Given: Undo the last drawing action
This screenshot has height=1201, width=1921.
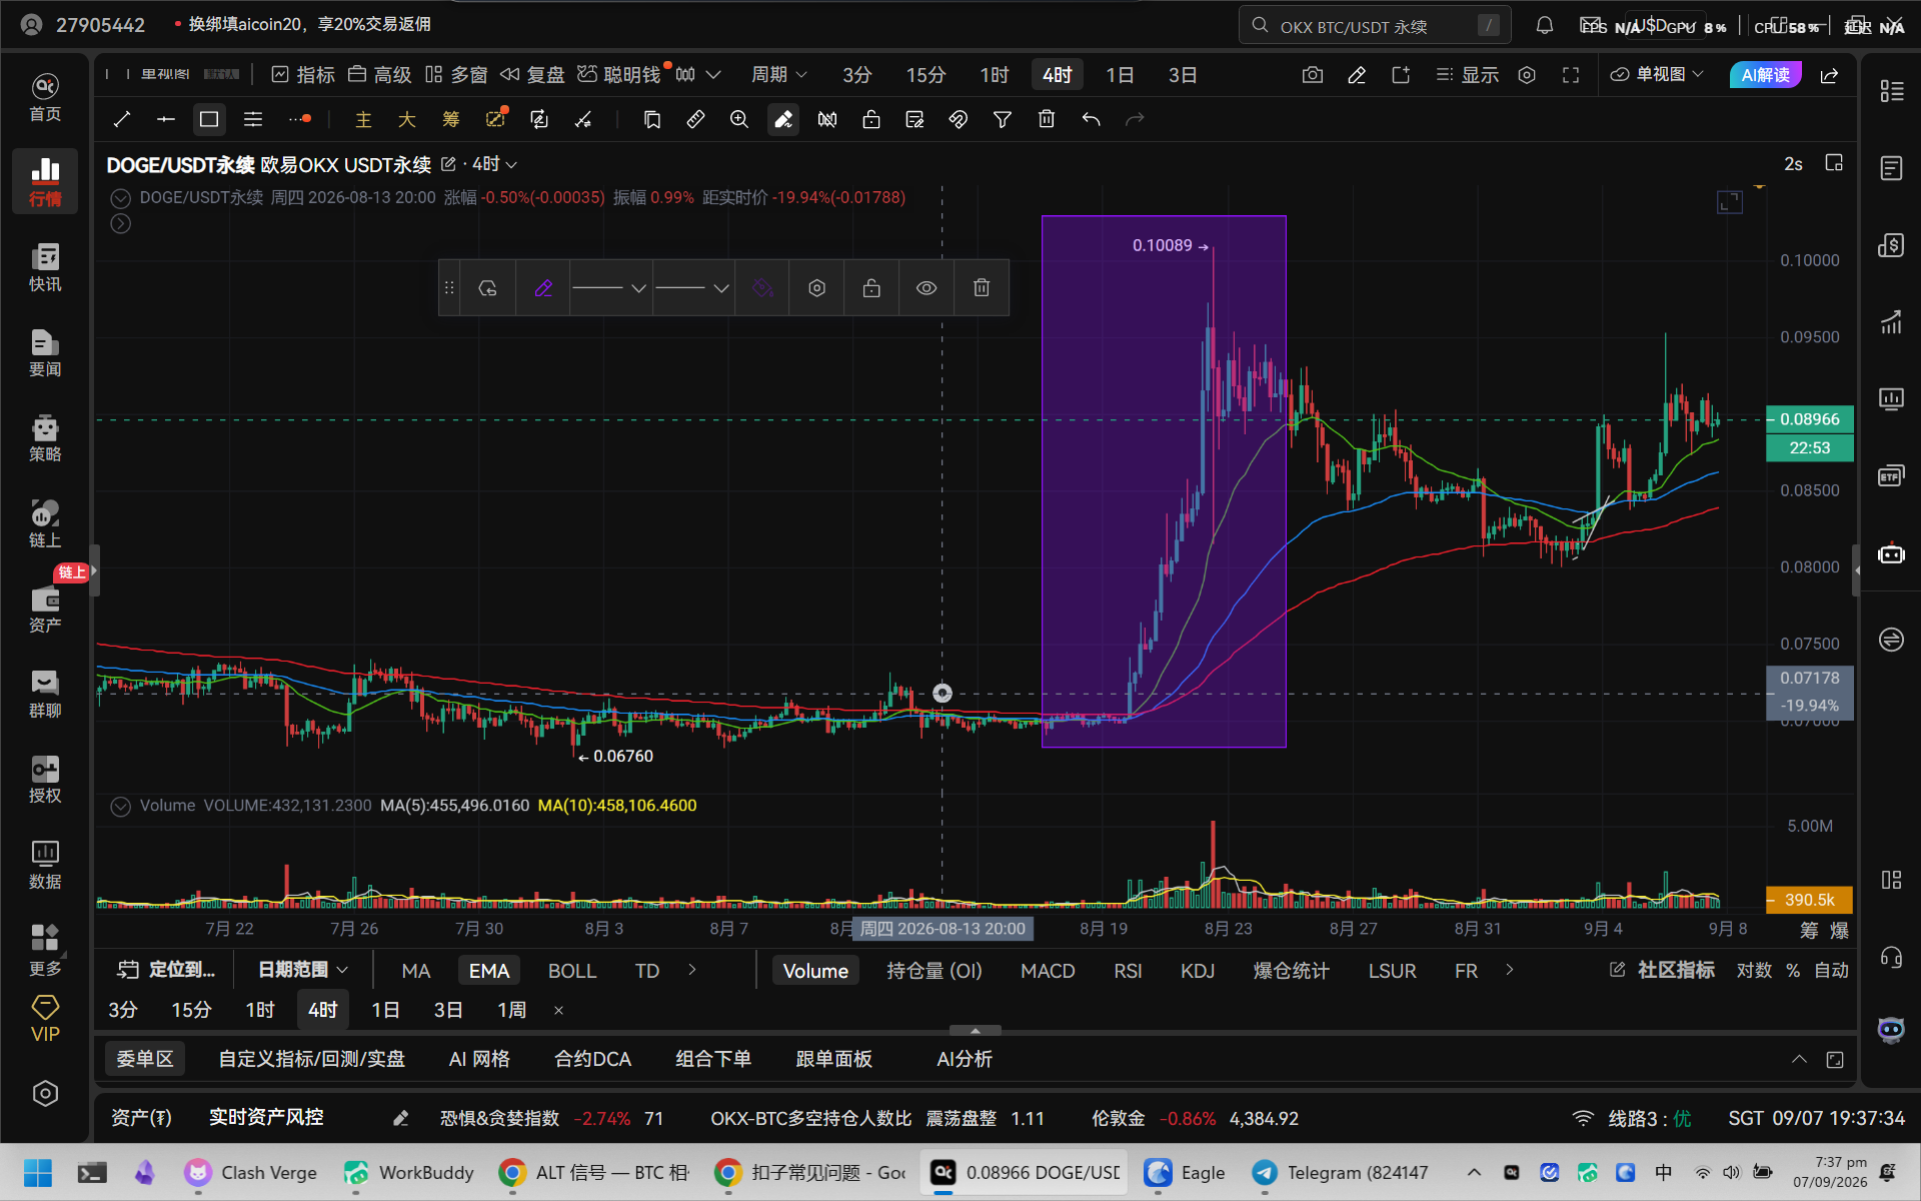Looking at the screenshot, I should 1091,120.
